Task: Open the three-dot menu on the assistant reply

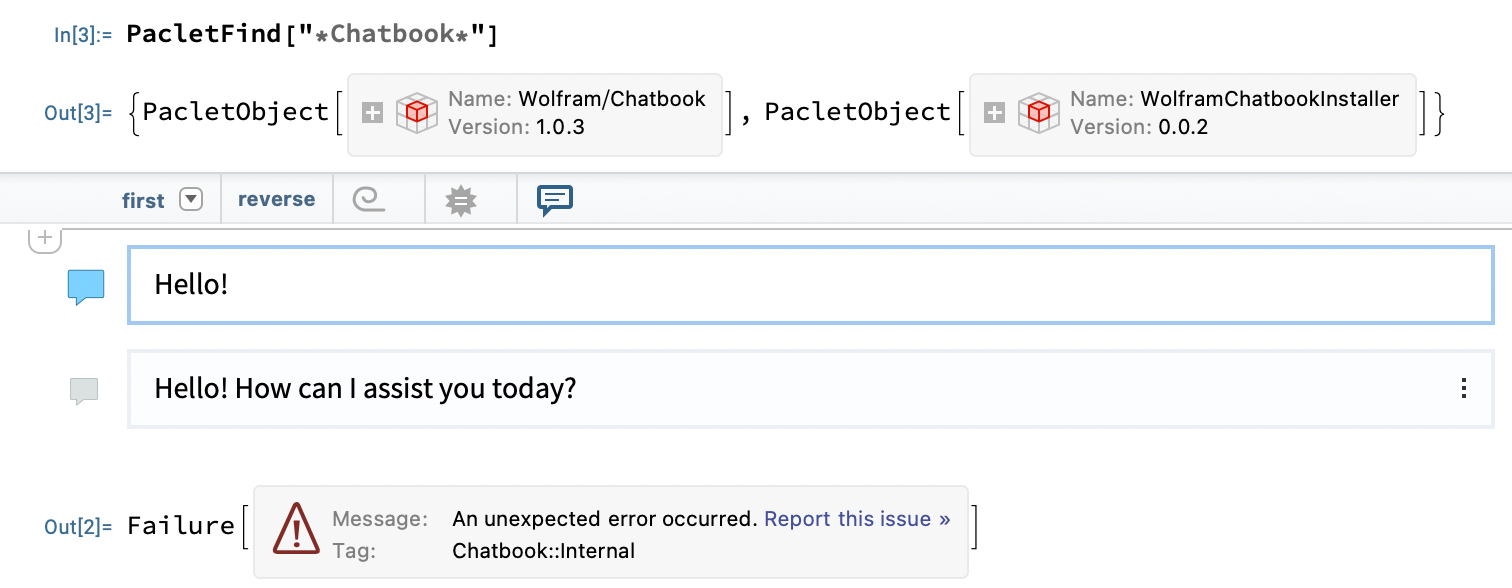Action: tap(1464, 389)
